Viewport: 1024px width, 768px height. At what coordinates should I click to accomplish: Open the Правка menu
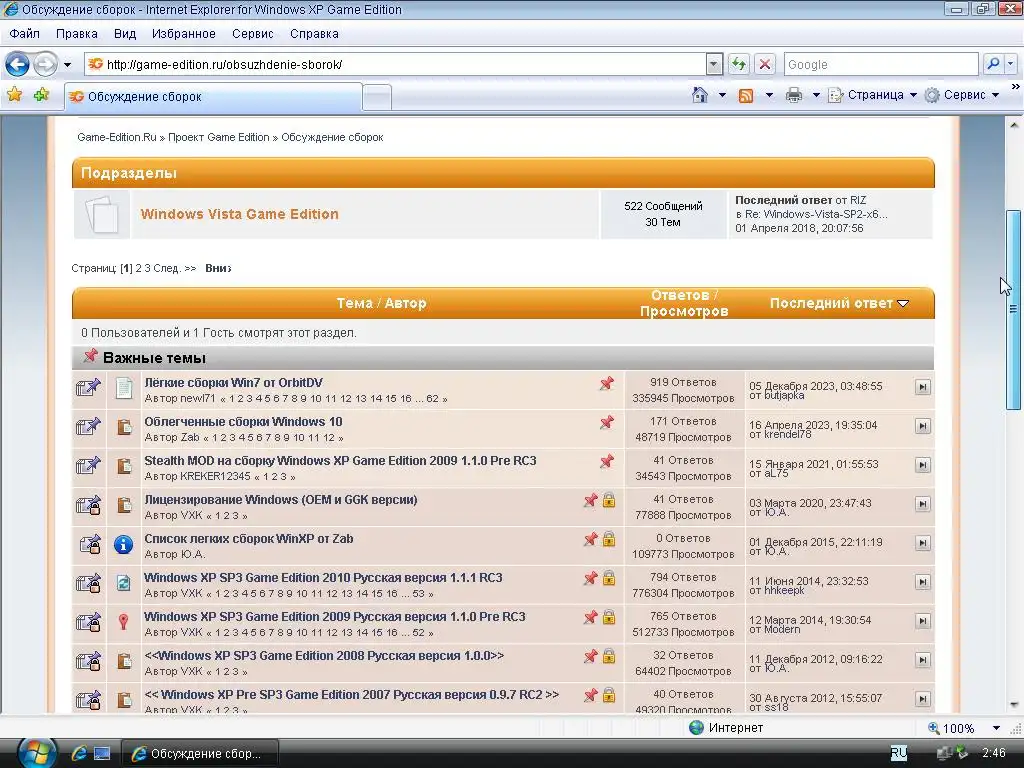pos(76,33)
